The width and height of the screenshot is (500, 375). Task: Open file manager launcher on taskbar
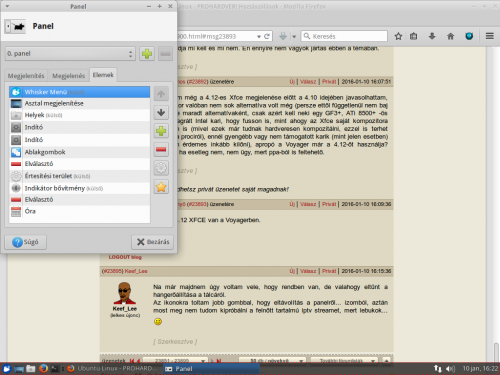click(x=31, y=369)
